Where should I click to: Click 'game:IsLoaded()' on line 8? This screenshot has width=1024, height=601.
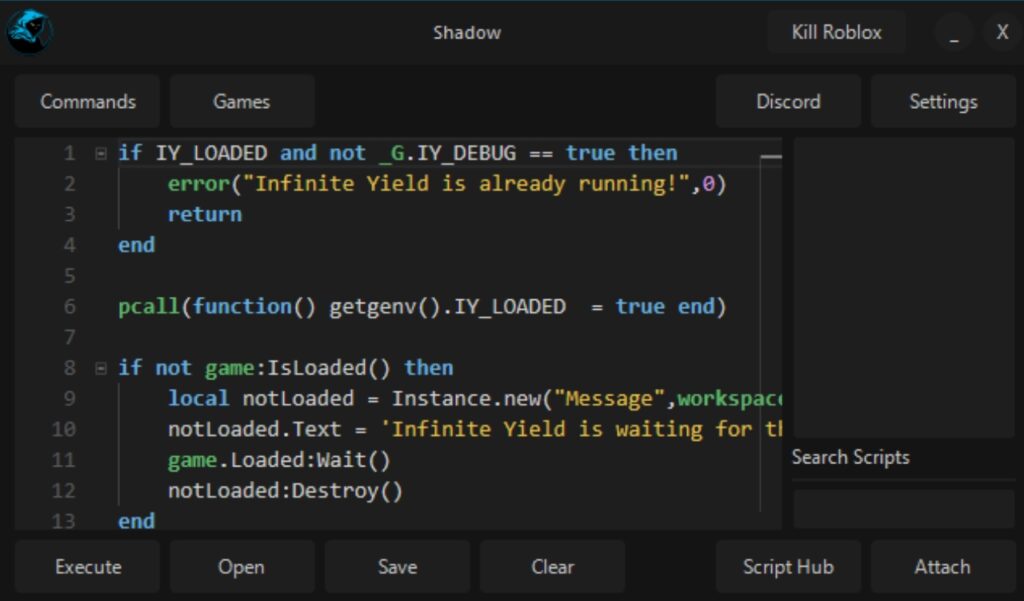(297, 368)
